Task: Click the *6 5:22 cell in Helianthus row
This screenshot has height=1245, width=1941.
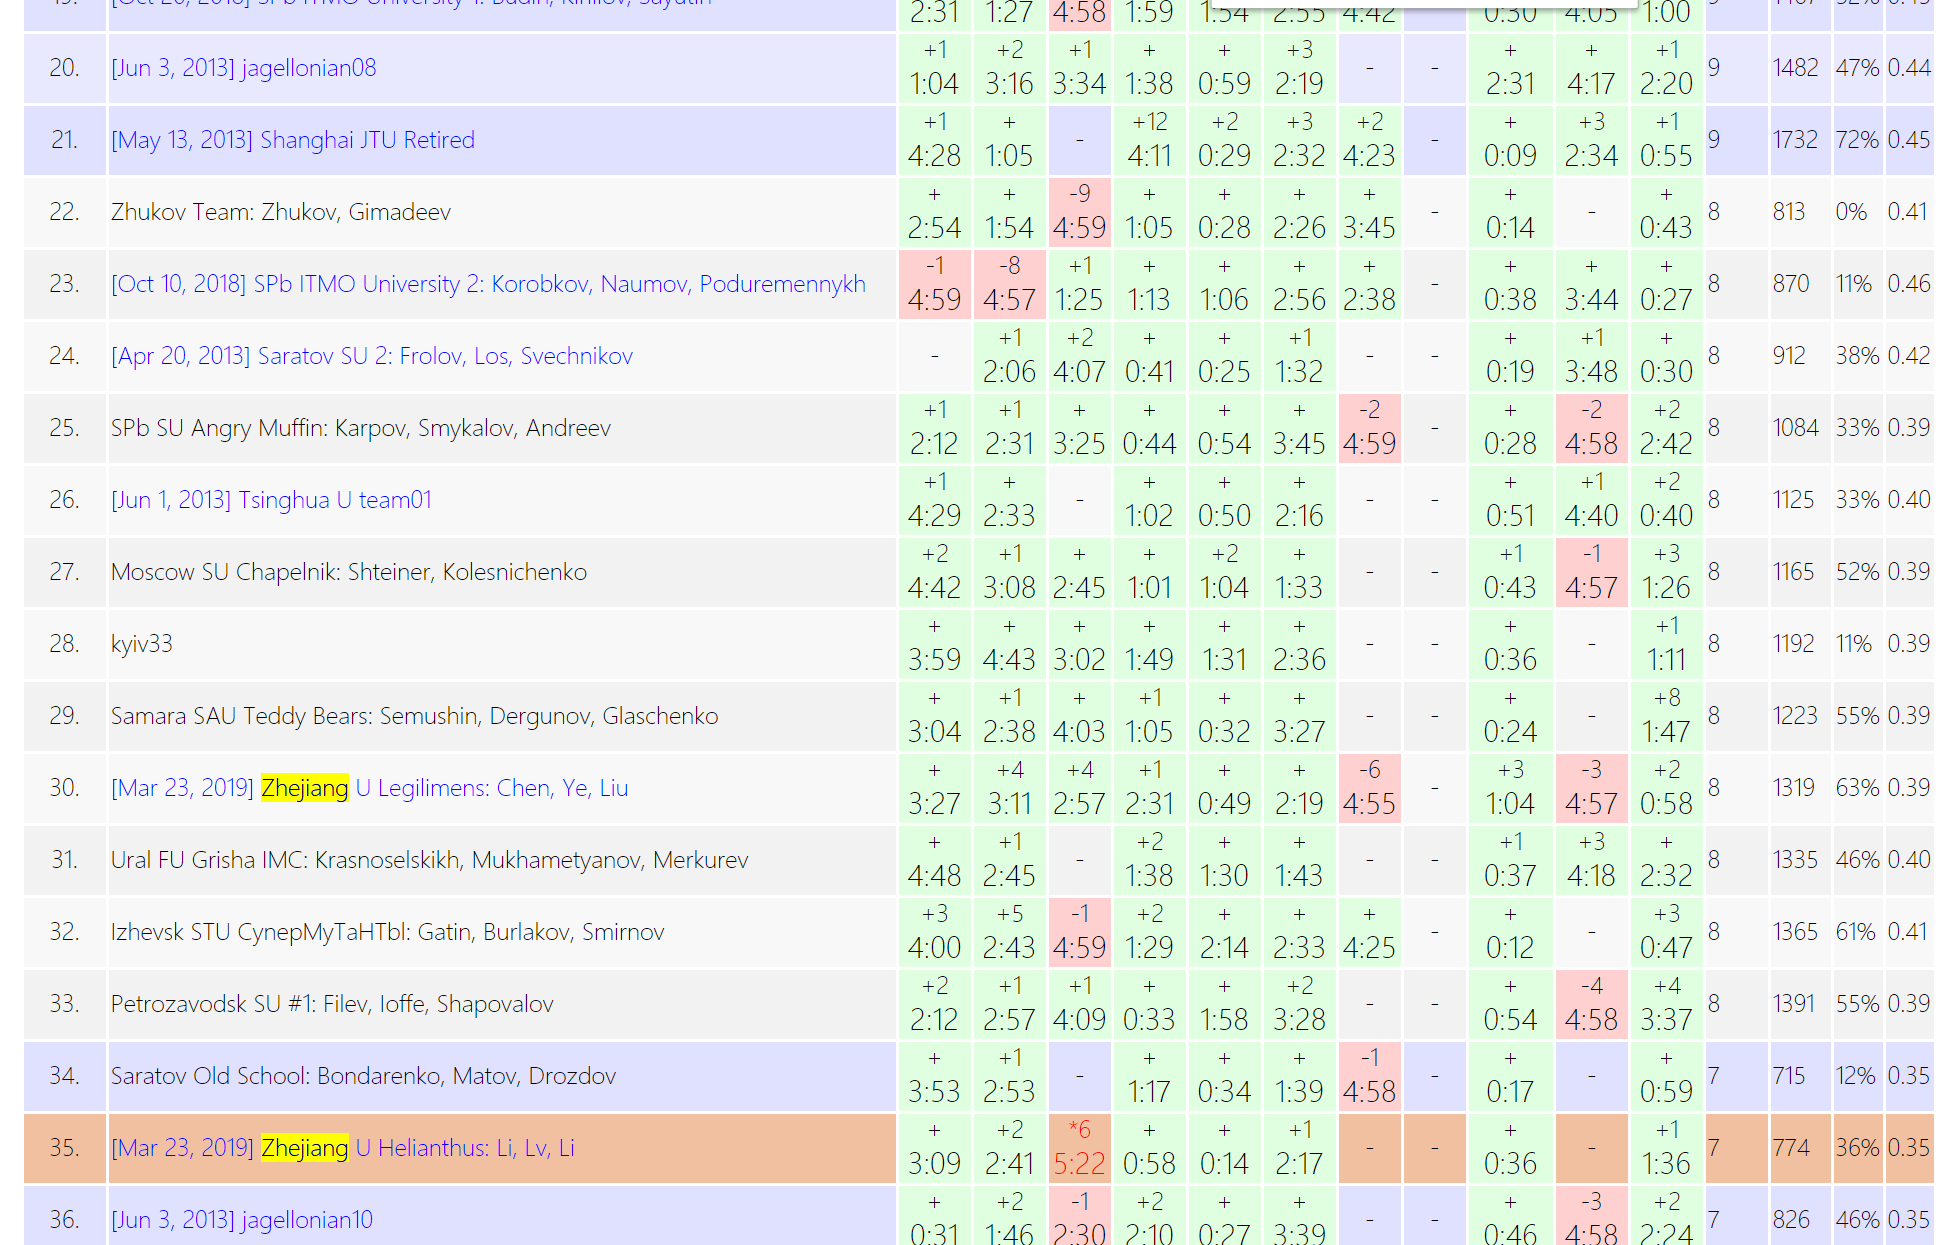Action: point(1079,1148)
